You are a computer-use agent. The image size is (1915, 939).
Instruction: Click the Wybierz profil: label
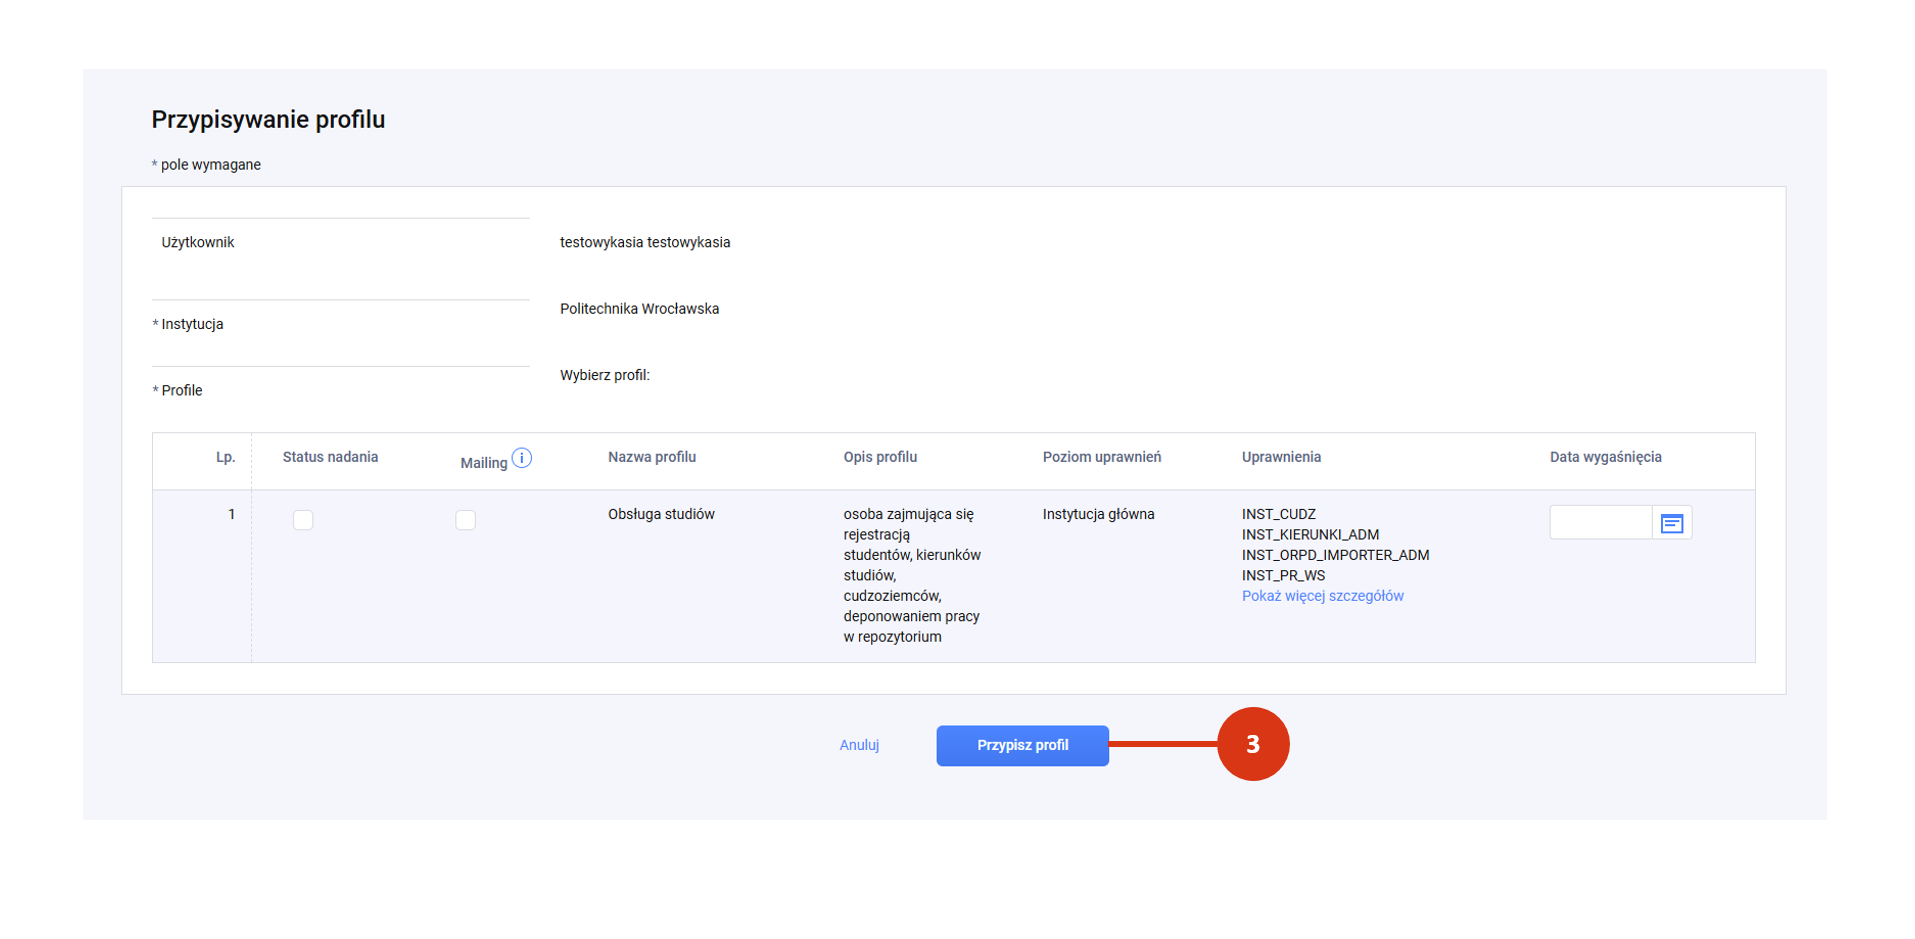point(605,375)
